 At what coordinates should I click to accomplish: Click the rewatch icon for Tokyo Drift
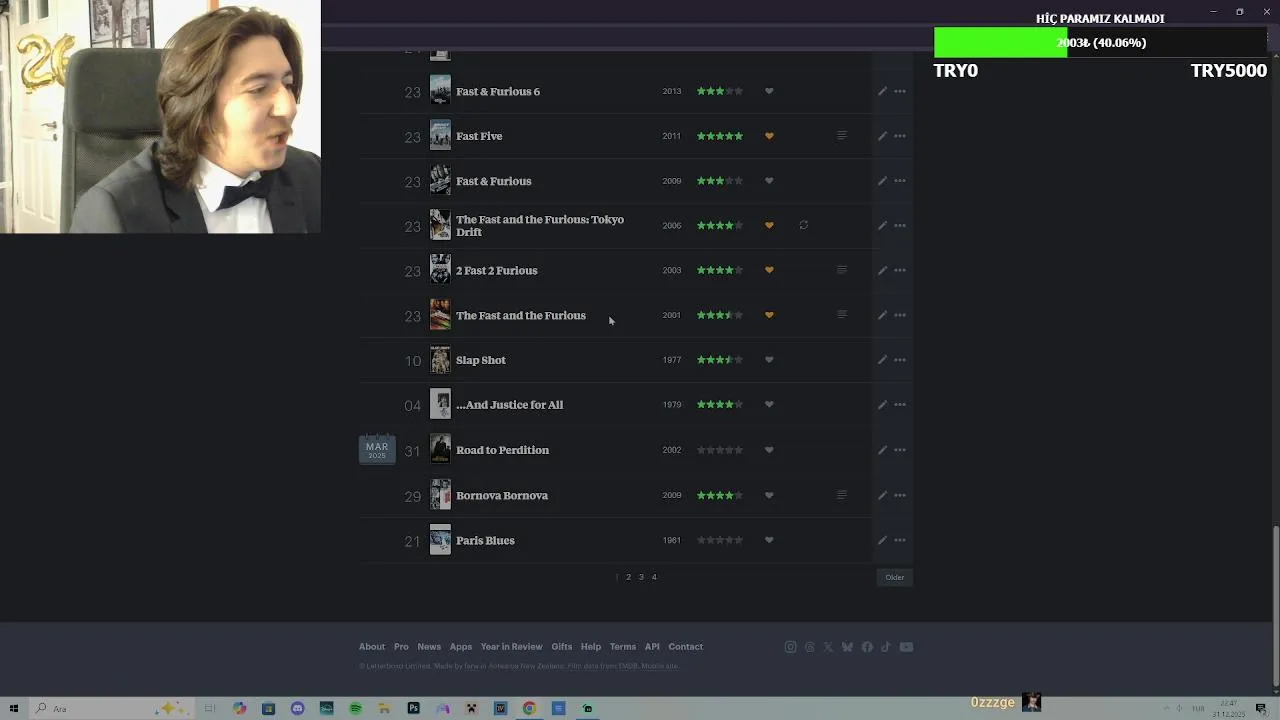[803, 225]
